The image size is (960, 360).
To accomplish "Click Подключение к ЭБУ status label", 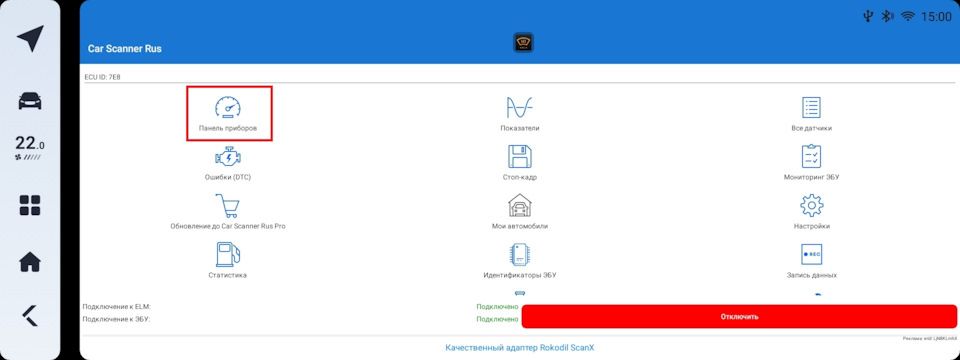I will pos(116,319).
